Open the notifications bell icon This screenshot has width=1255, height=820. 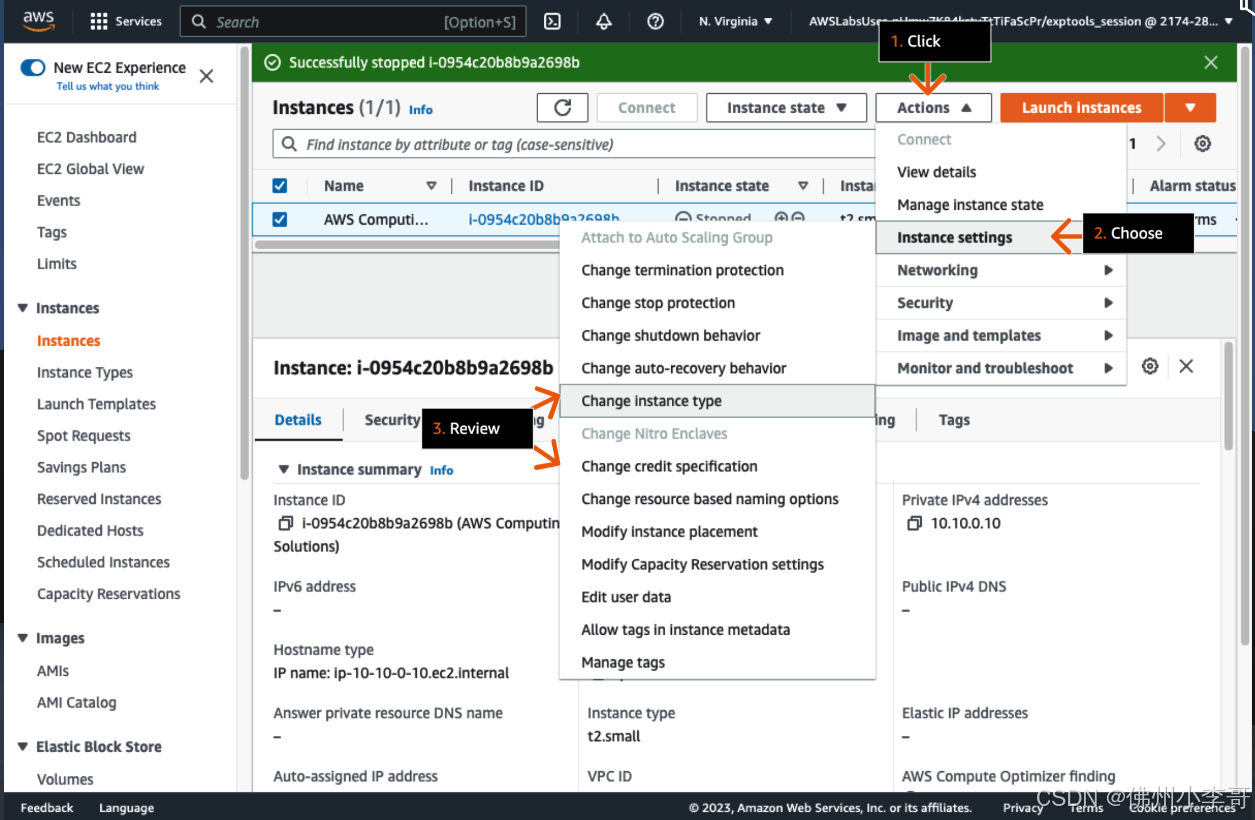(x=604, y=21)
